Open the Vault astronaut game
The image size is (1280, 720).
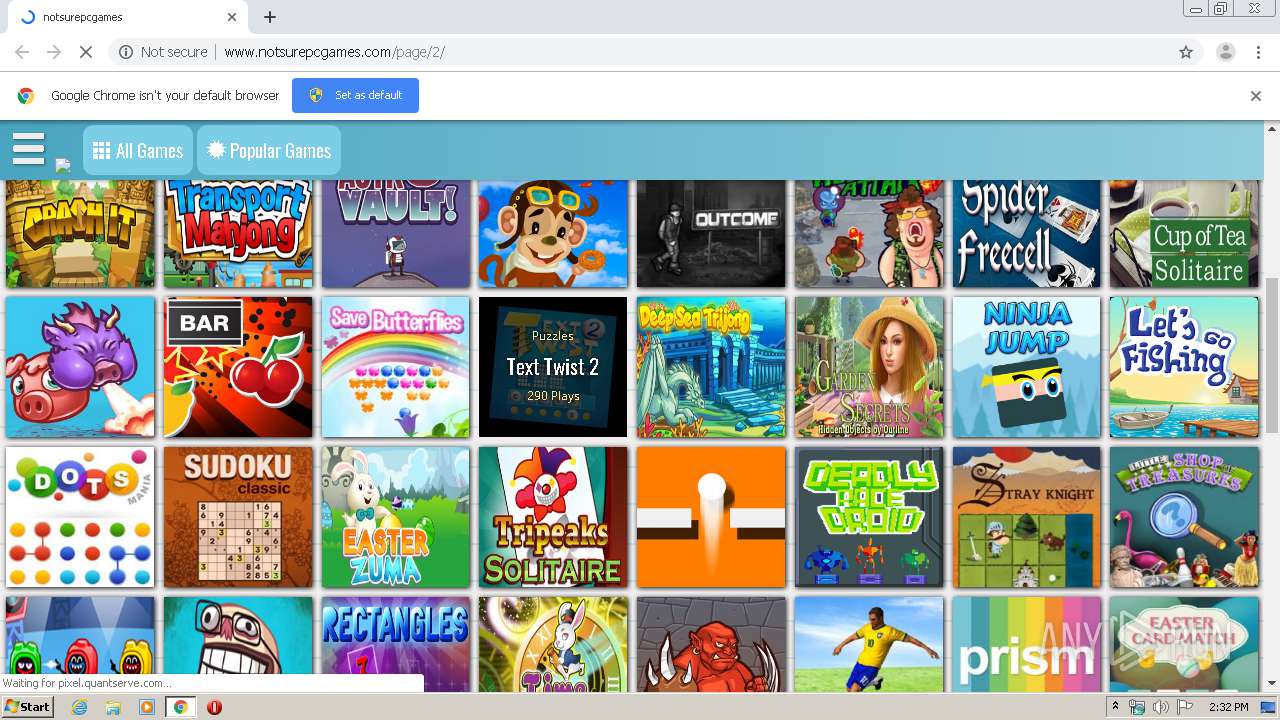pos(396,233)
